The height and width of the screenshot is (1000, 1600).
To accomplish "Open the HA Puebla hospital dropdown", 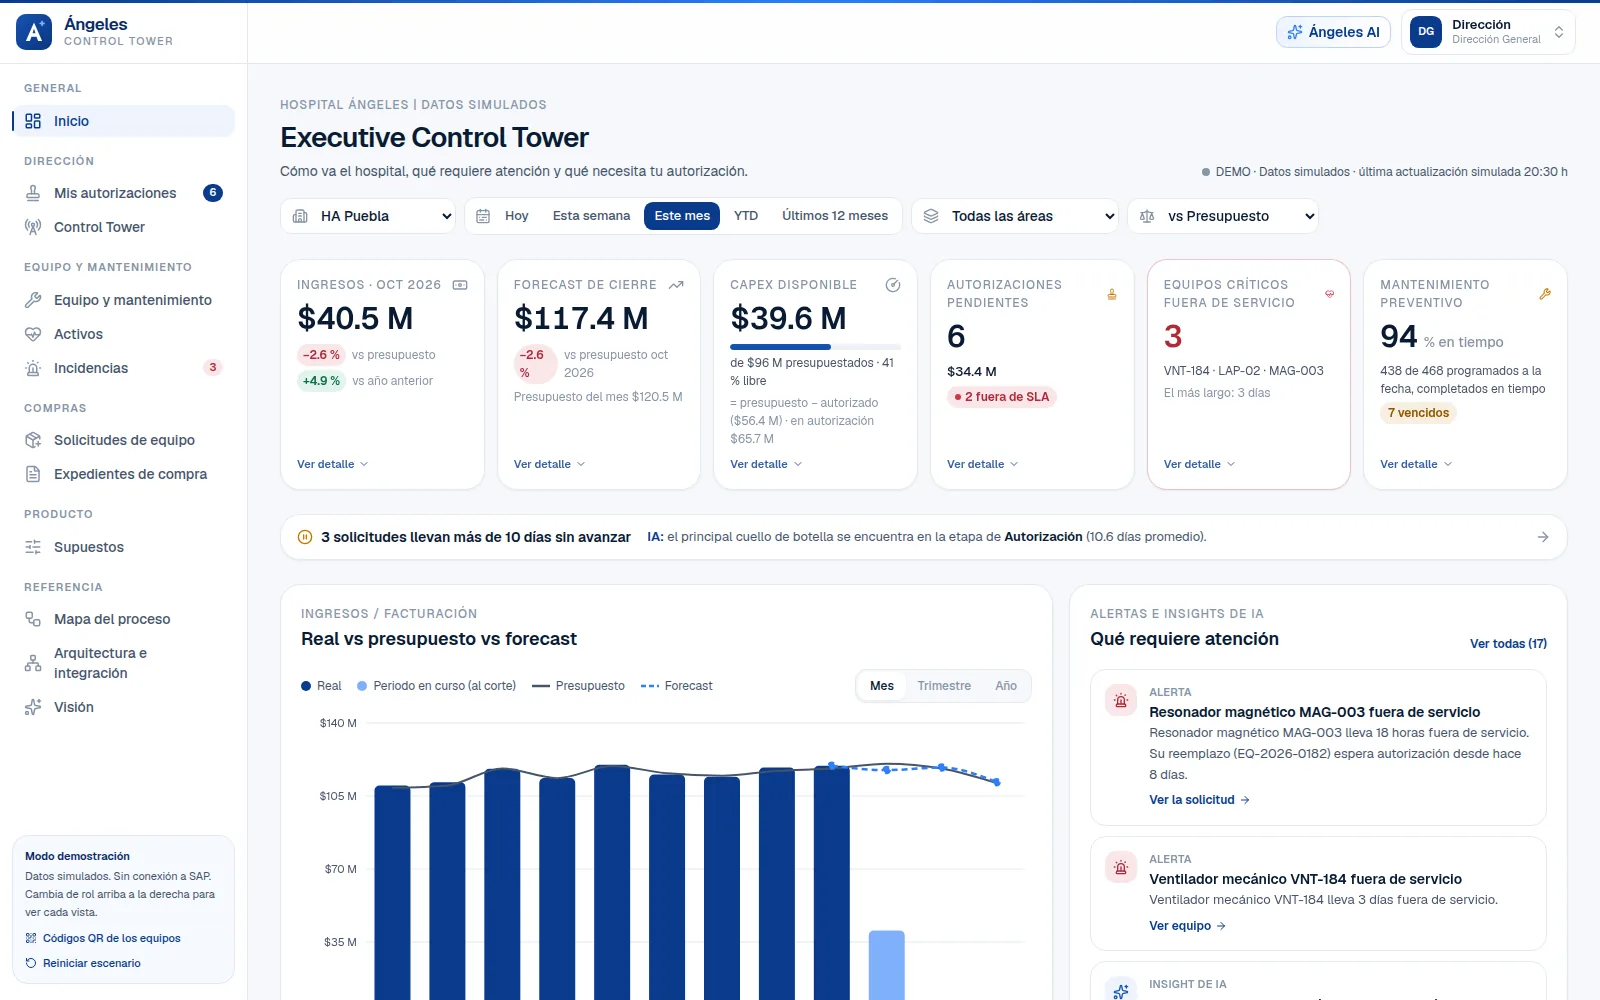I will [368, 216].
